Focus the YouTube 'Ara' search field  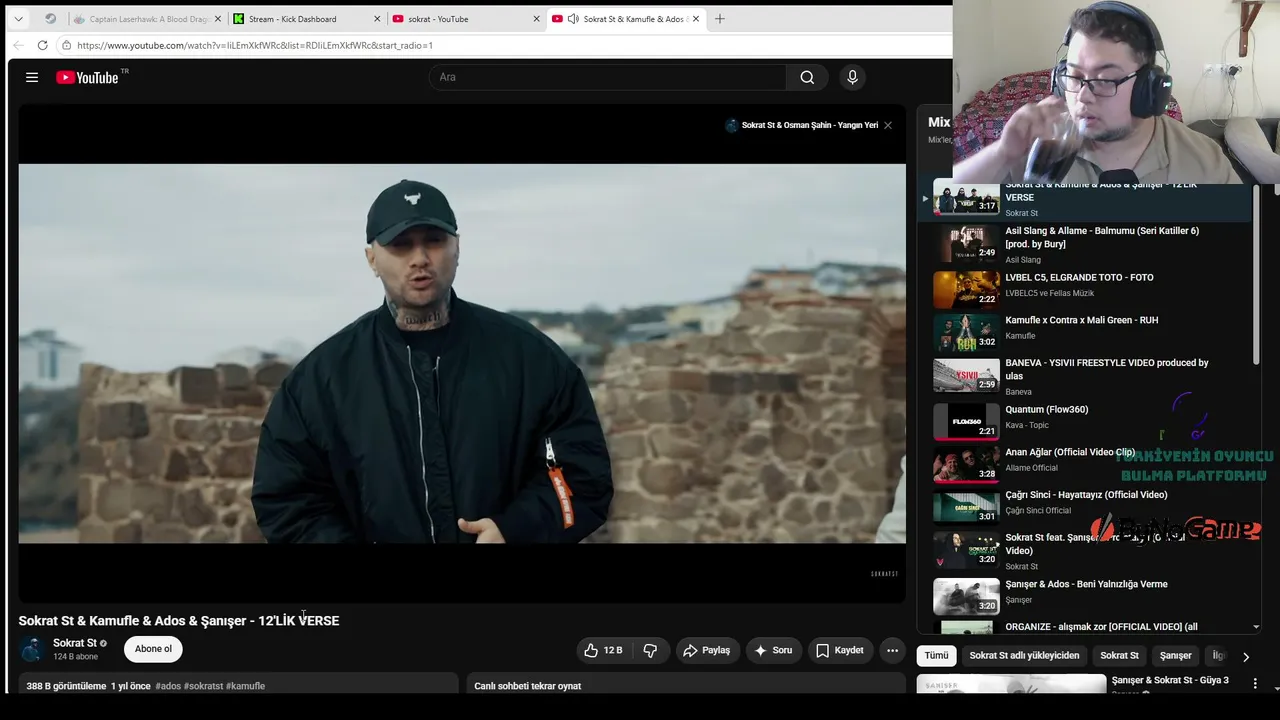(x=608, y=77)
